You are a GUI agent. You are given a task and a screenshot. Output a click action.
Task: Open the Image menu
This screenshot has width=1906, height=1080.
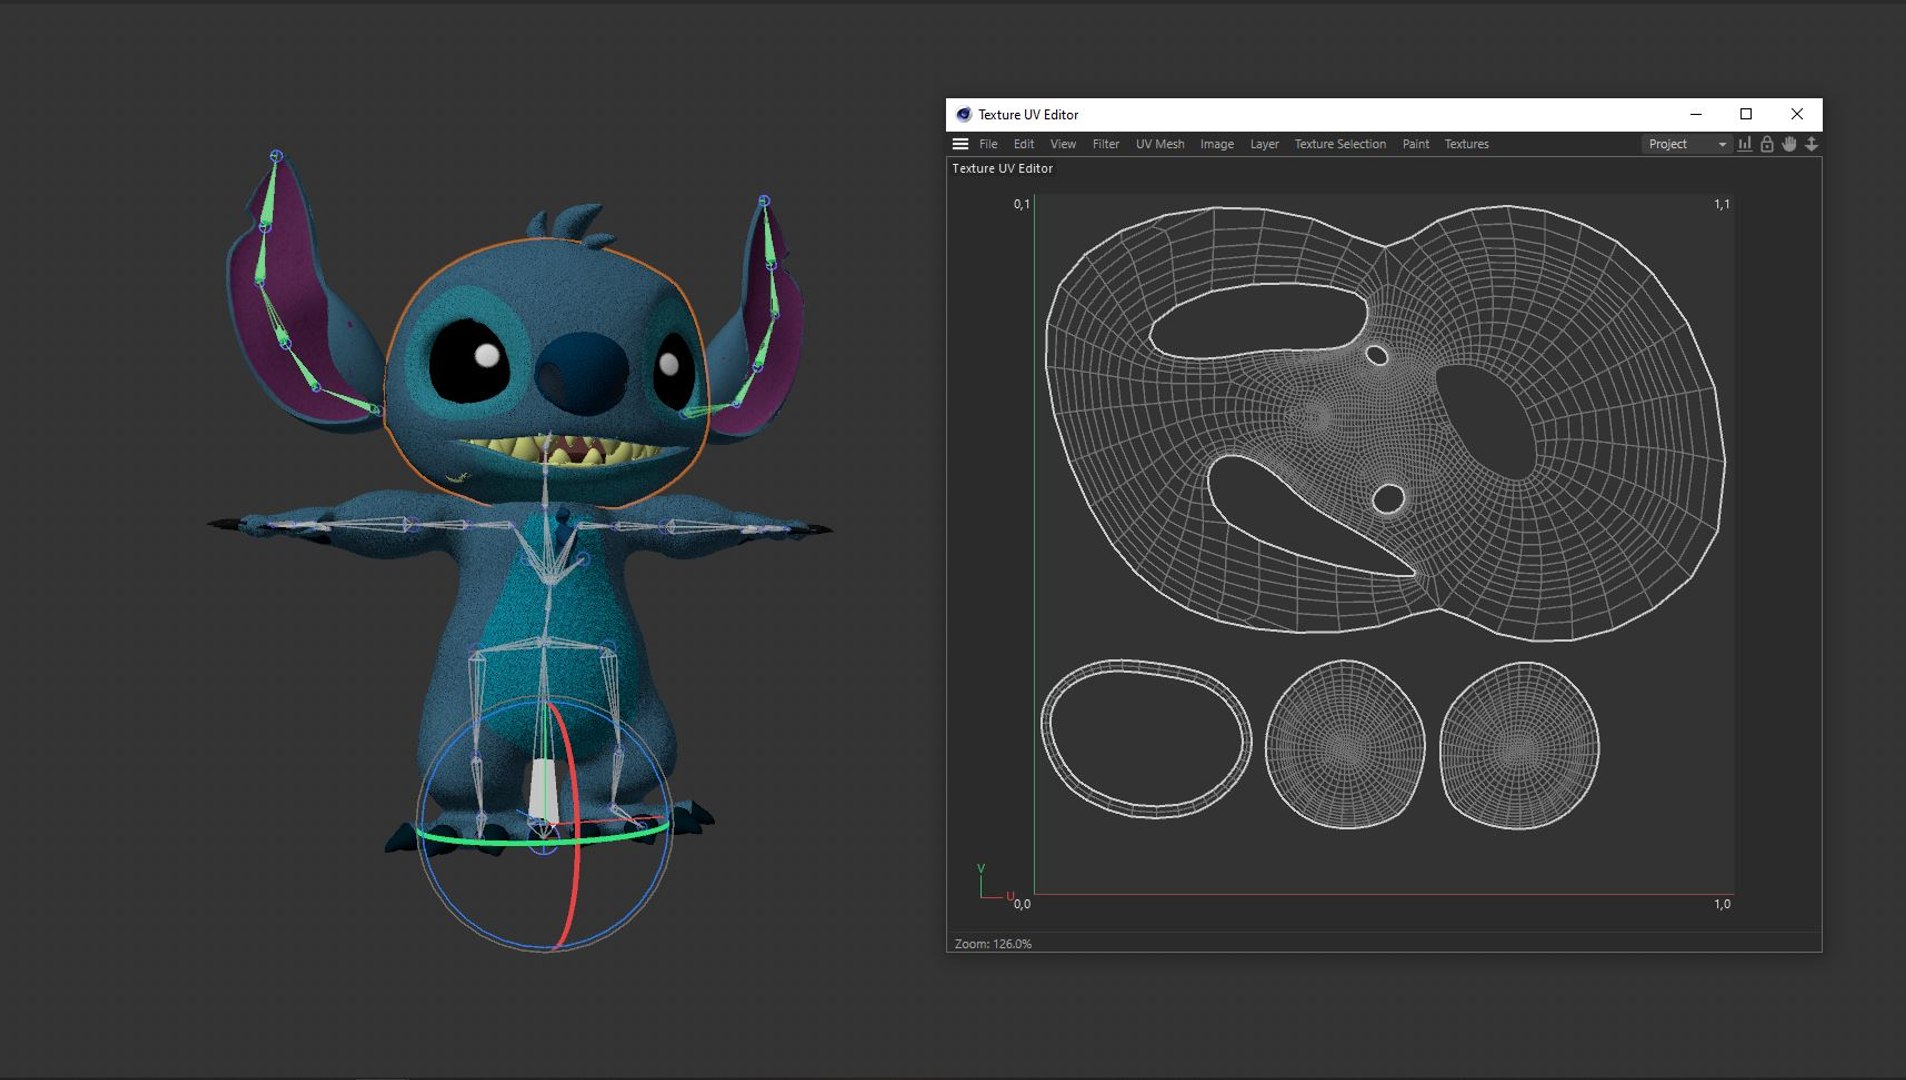click(1216, 144)
